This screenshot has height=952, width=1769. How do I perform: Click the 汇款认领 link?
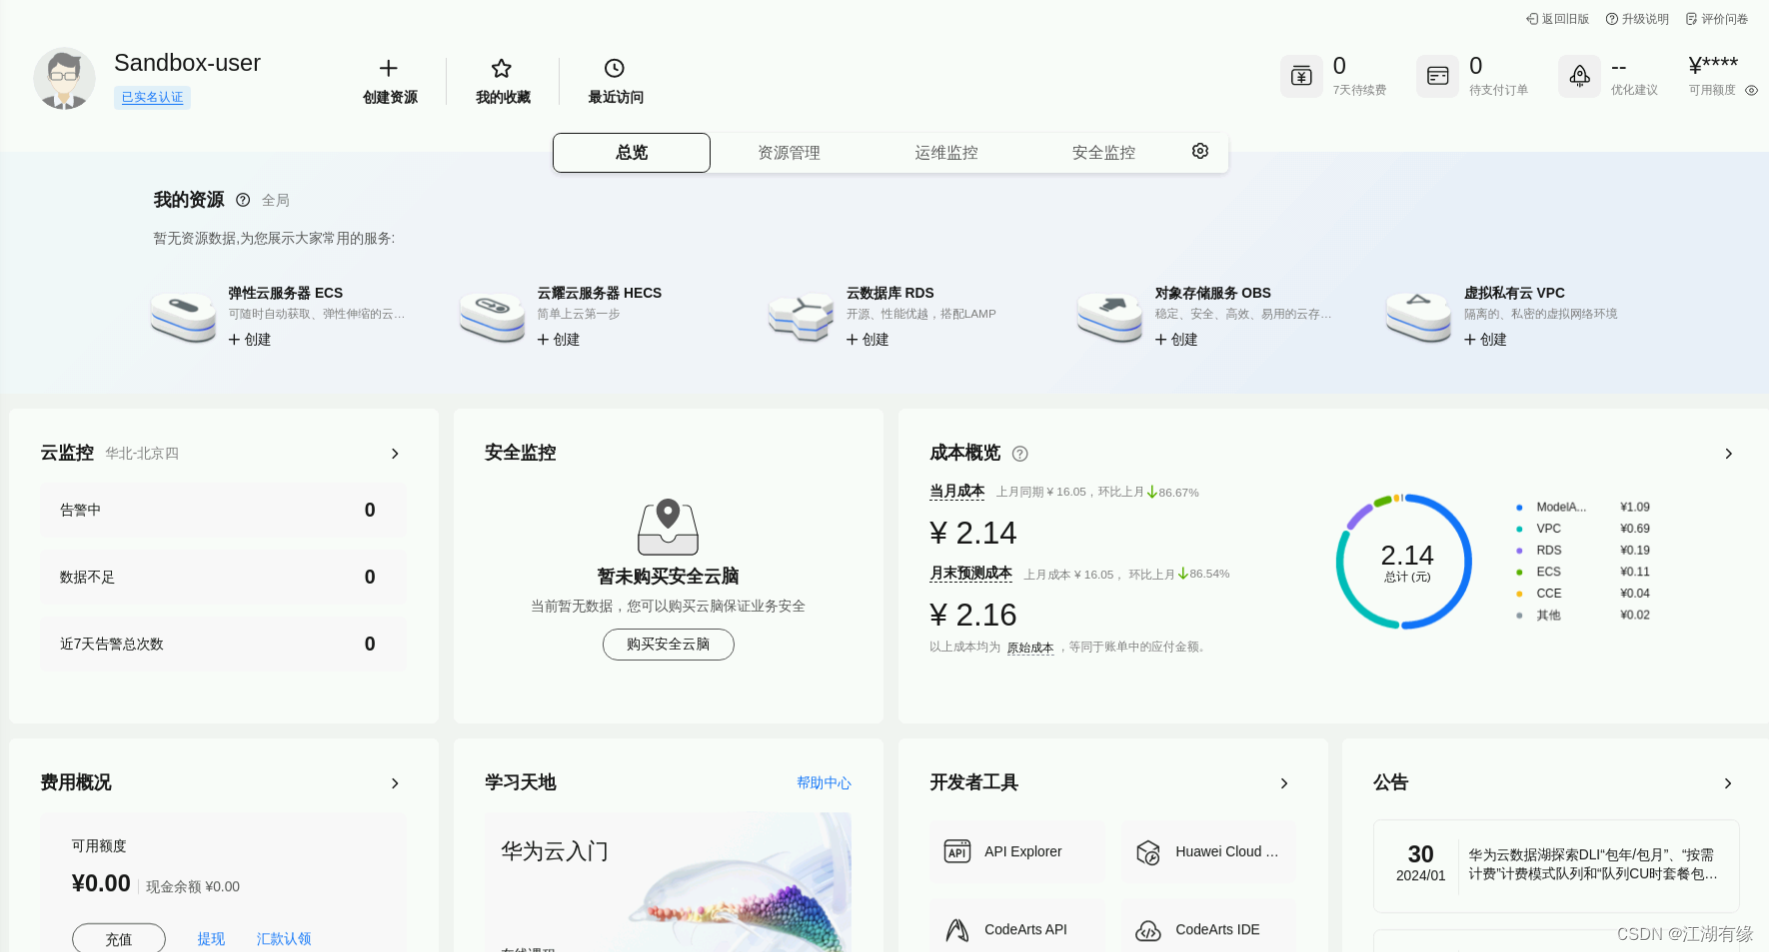pyautogui.click(x=284, y=939)
